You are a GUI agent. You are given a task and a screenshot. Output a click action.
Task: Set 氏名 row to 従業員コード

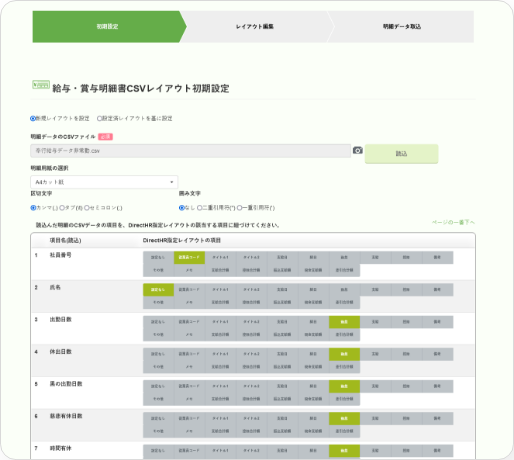(x=189, y=290)
